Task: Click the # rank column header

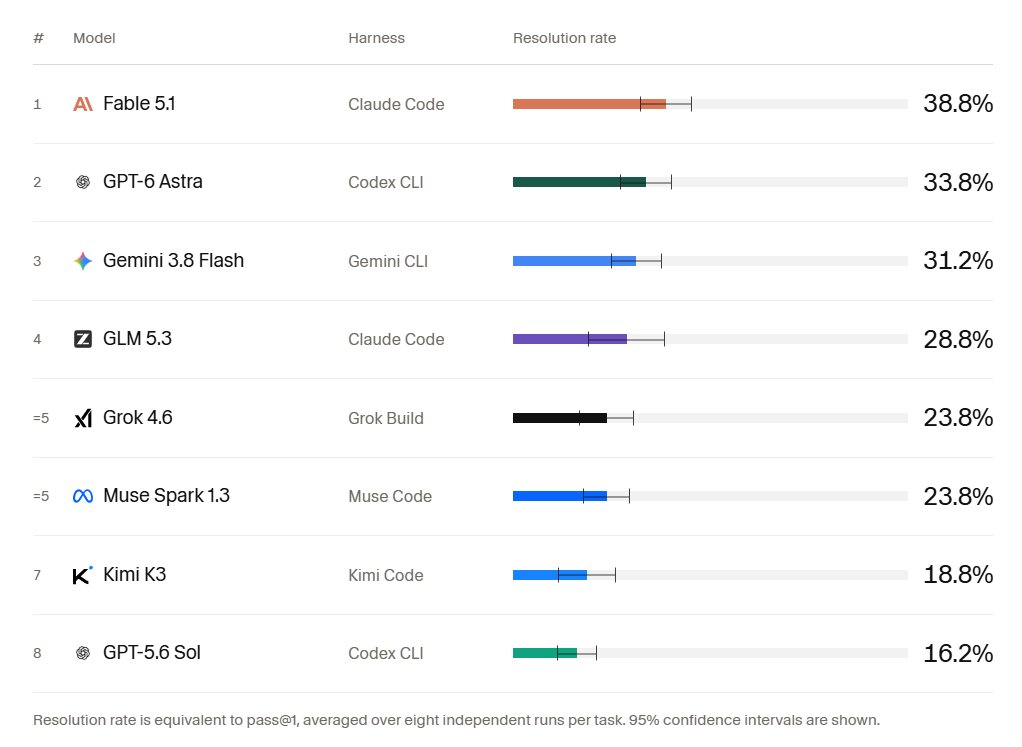Action: click(x=38, y=38)
